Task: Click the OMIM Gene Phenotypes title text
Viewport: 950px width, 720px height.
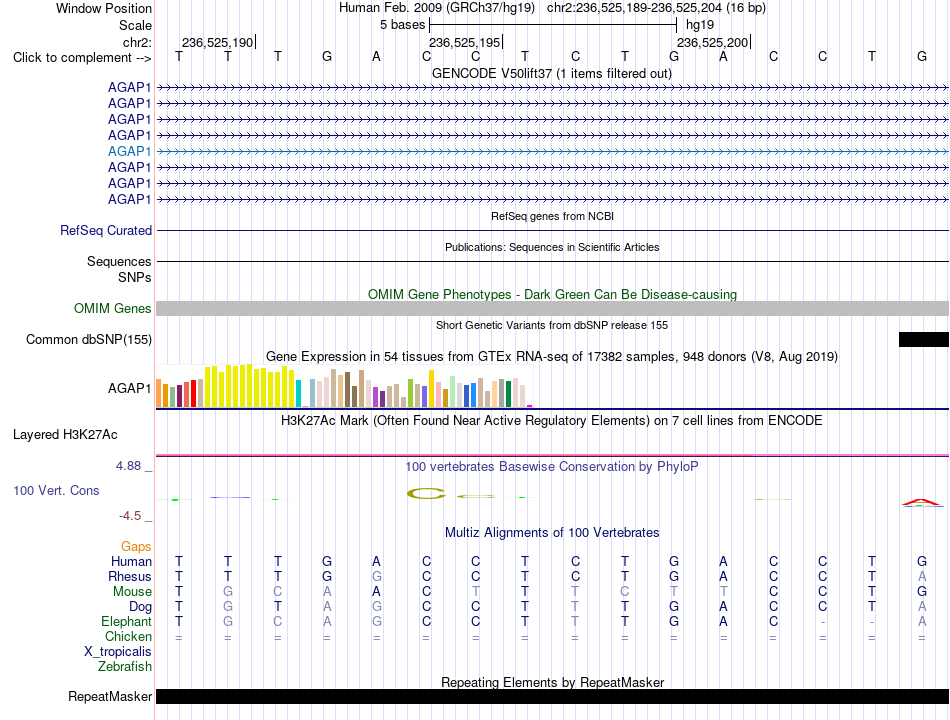Action: (552, 295)
